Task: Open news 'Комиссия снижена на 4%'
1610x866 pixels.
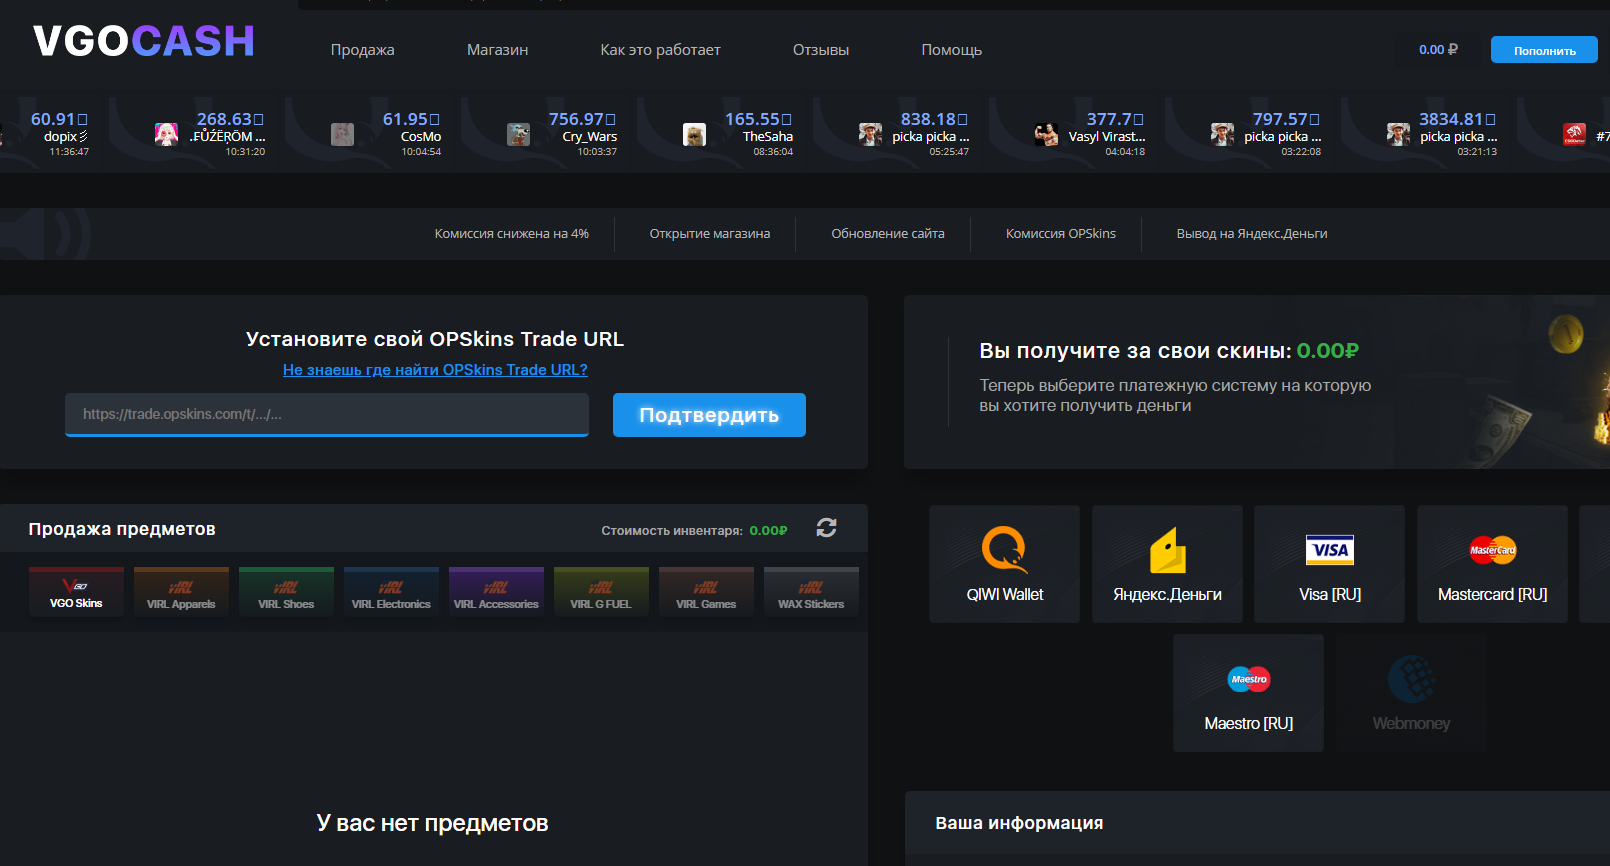Action: [511, 234]
